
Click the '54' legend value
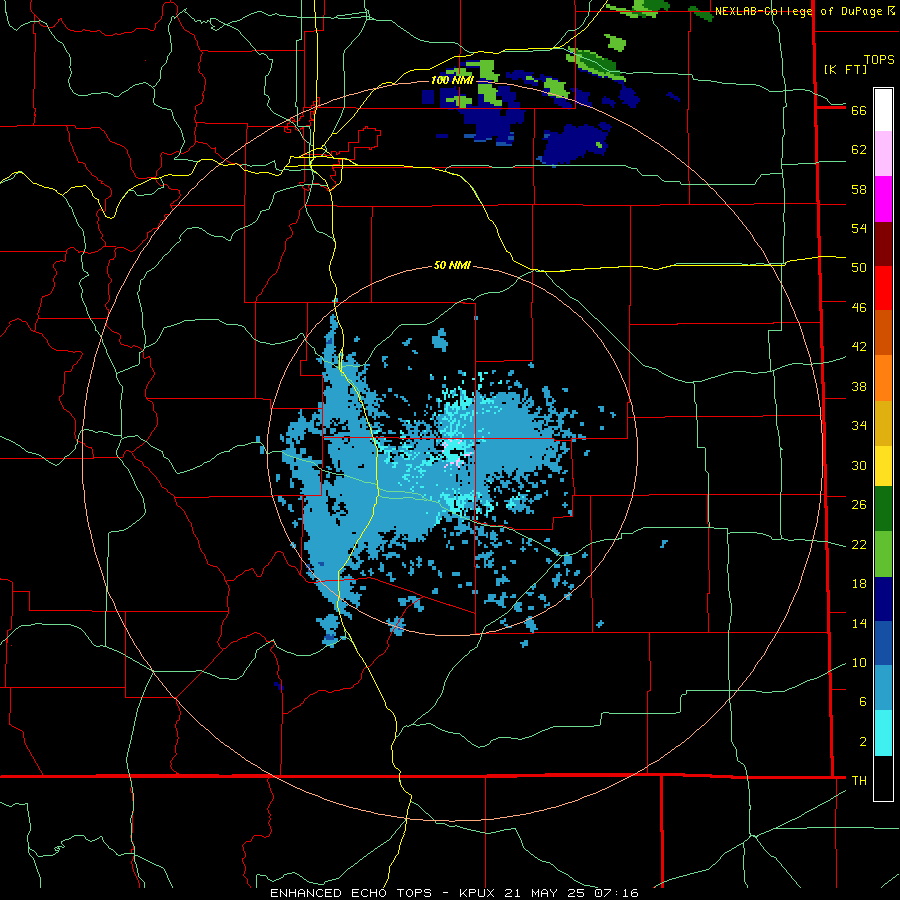pos(859,228)
